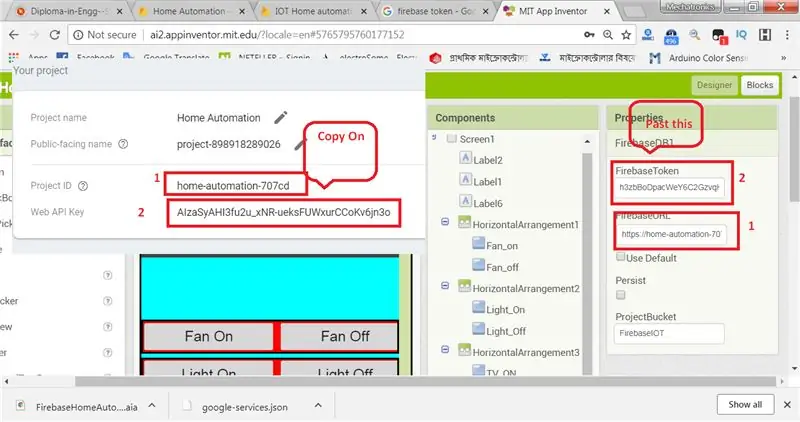Select the Label2 component icon

point(465,159)
